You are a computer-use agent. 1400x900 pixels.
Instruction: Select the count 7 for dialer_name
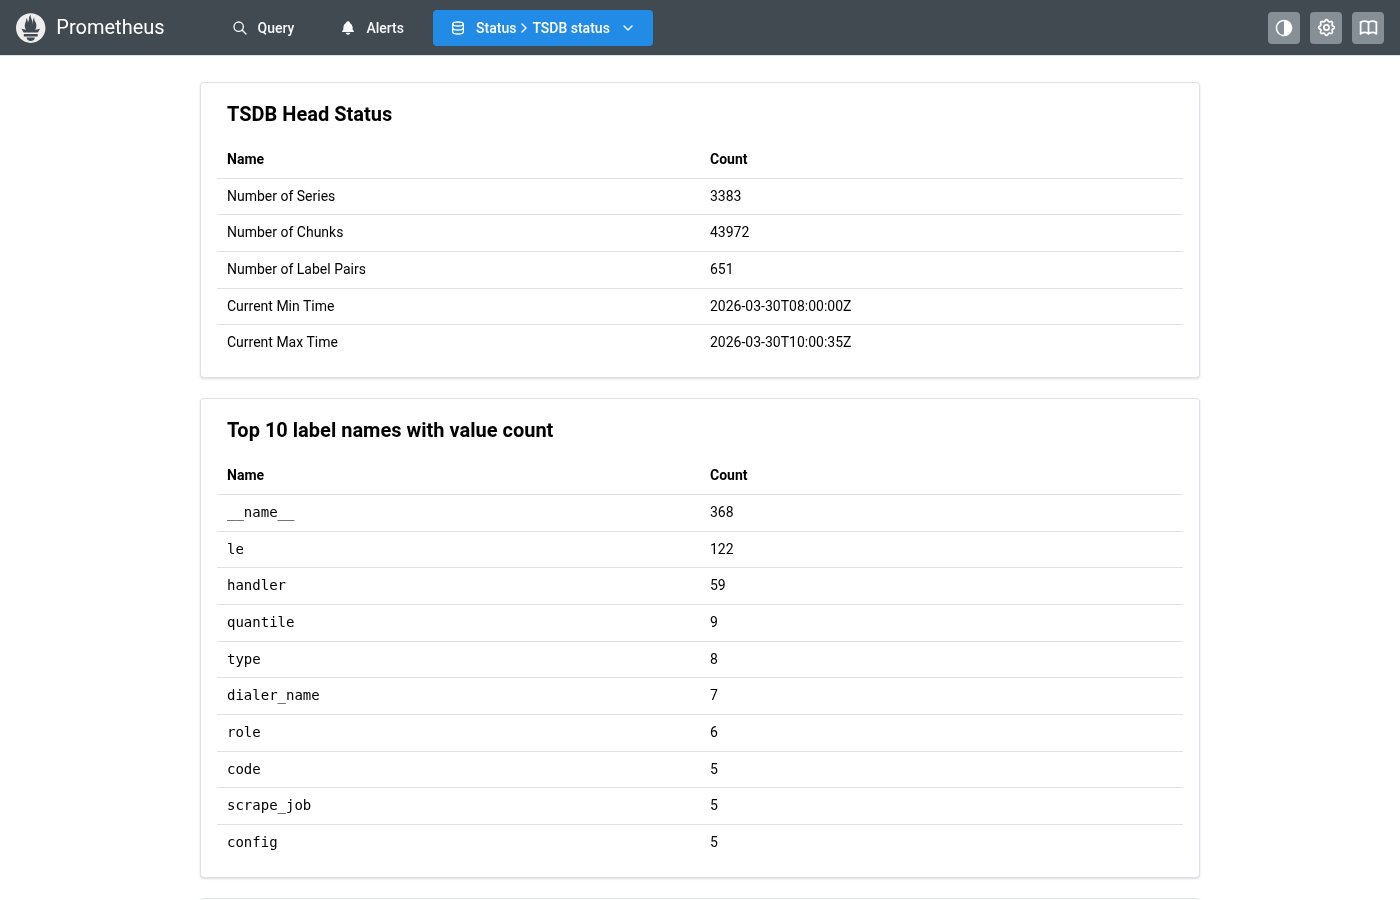click(x=714, y=695)
